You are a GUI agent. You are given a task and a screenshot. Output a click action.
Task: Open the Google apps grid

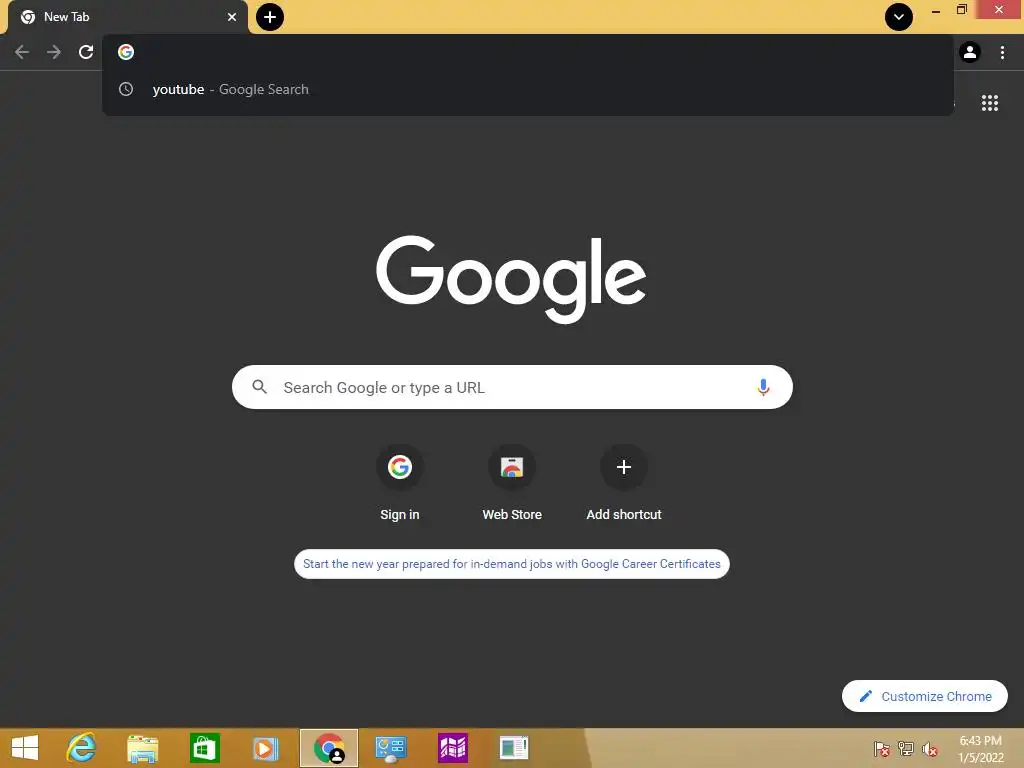[x=990, y=103]
